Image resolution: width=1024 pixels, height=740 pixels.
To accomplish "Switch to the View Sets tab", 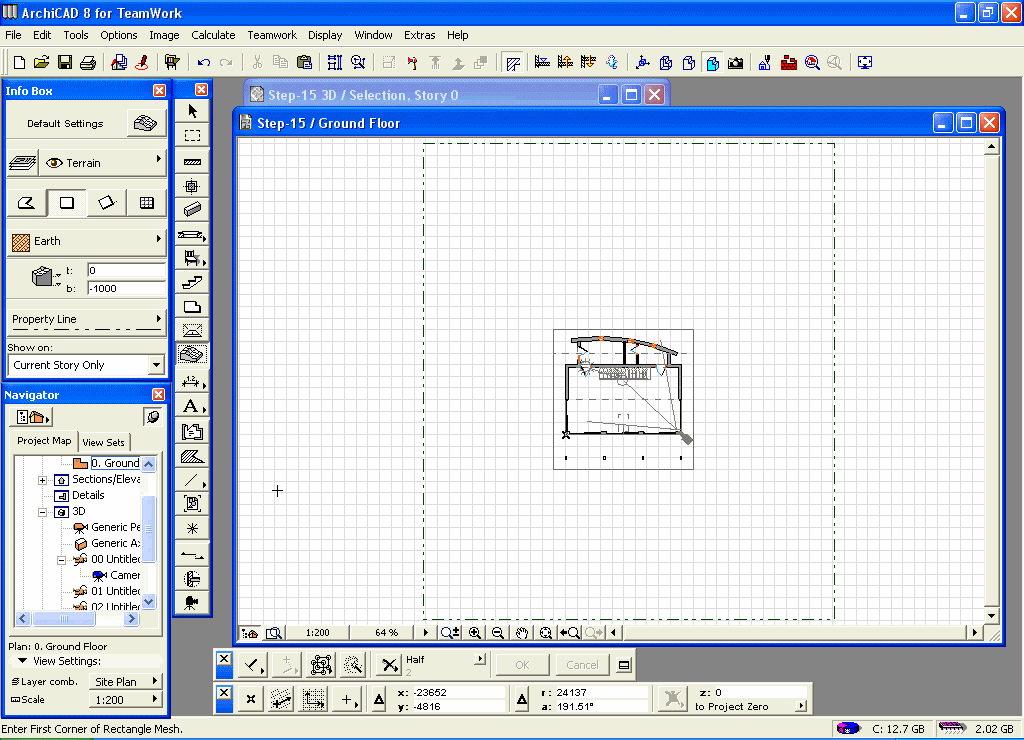I will [104, 442].
